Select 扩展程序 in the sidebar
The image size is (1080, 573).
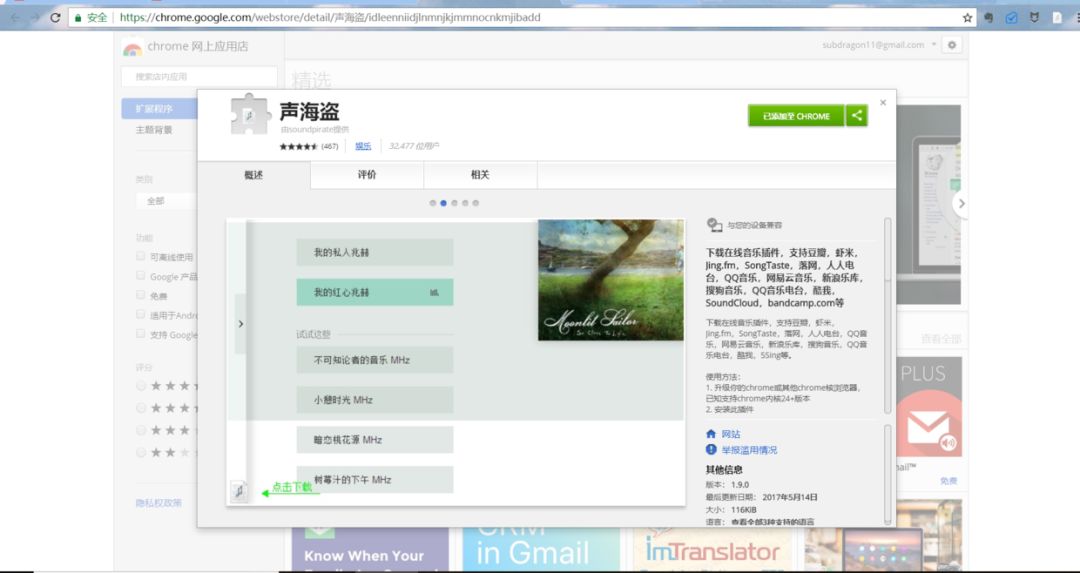pyautogui.click(x=160, y=109)
